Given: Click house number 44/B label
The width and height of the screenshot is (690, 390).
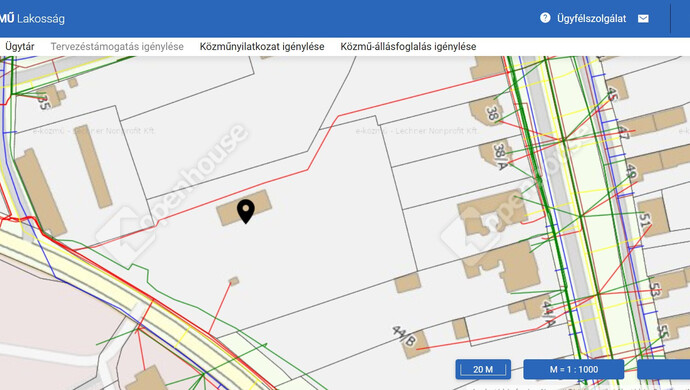Looking at the screenshot, I should tap(404, 336).
